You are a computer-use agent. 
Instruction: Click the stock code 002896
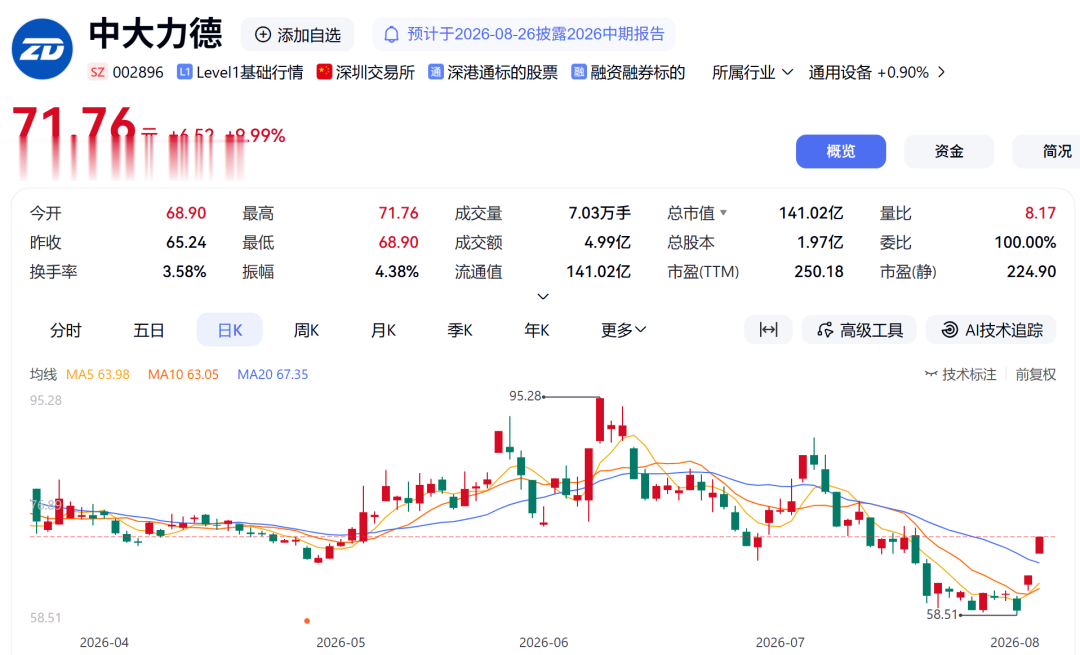[138, 72]
